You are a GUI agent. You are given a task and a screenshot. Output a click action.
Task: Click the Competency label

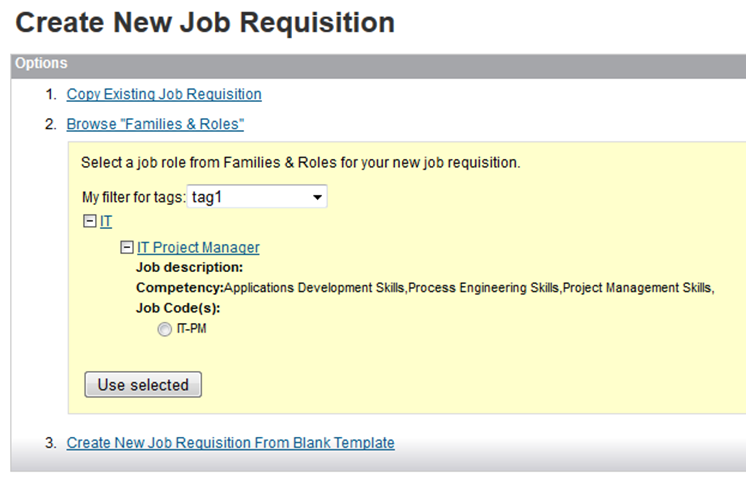[180, 288]
